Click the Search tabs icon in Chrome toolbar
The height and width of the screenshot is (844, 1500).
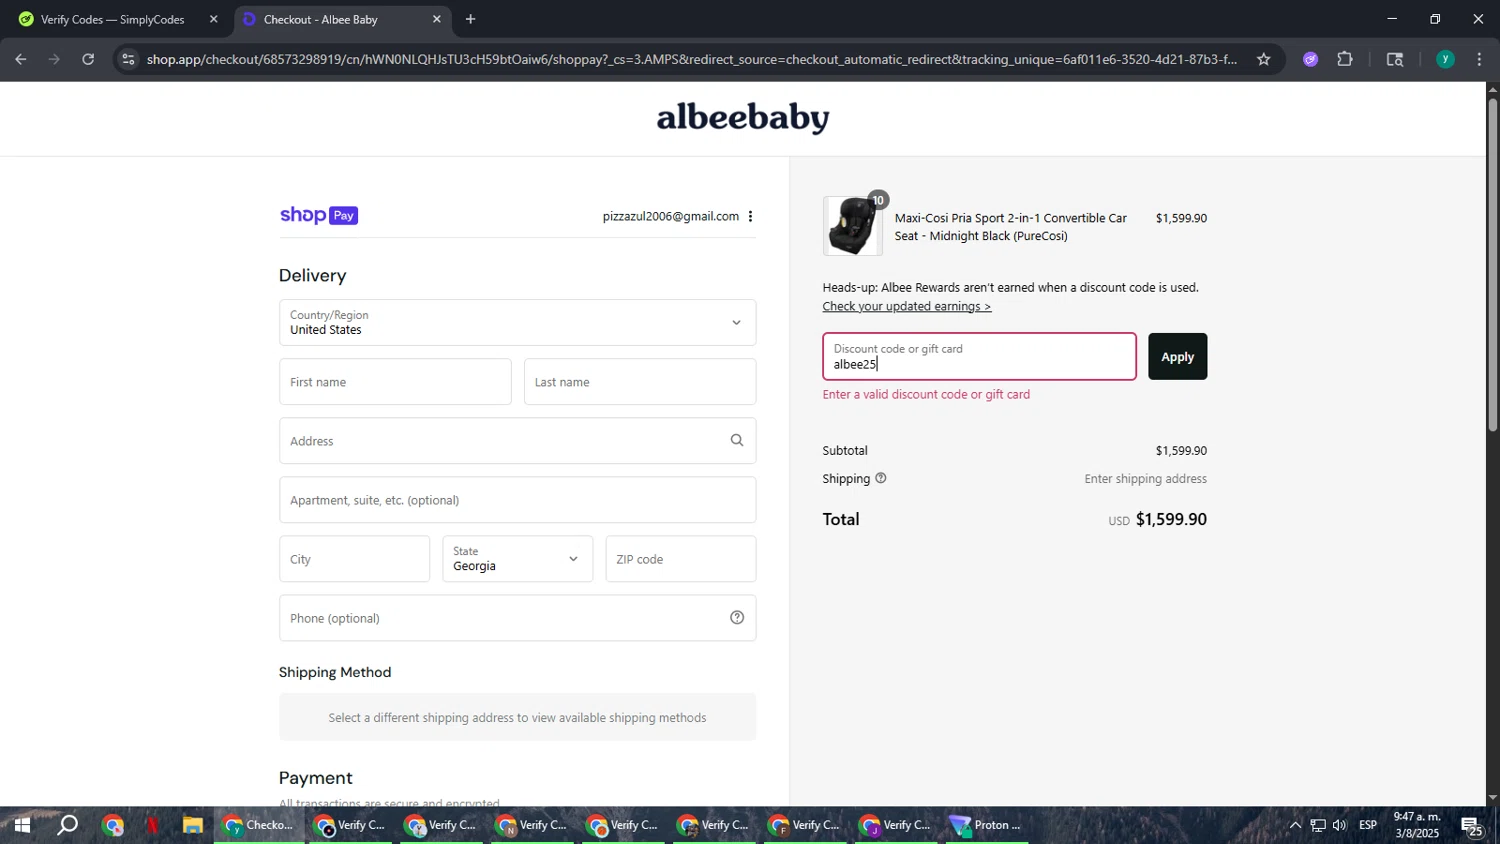click(x=1395, y=59)
